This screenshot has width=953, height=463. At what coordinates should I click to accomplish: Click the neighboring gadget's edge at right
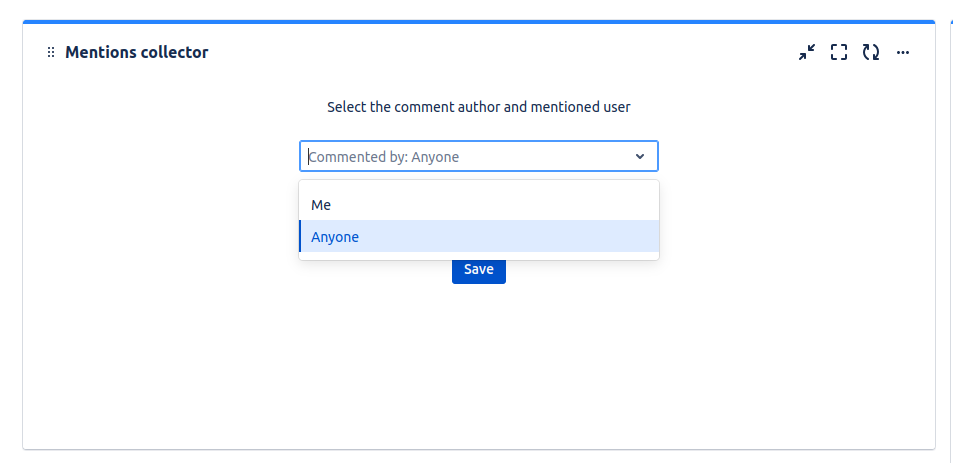point(950,230)
